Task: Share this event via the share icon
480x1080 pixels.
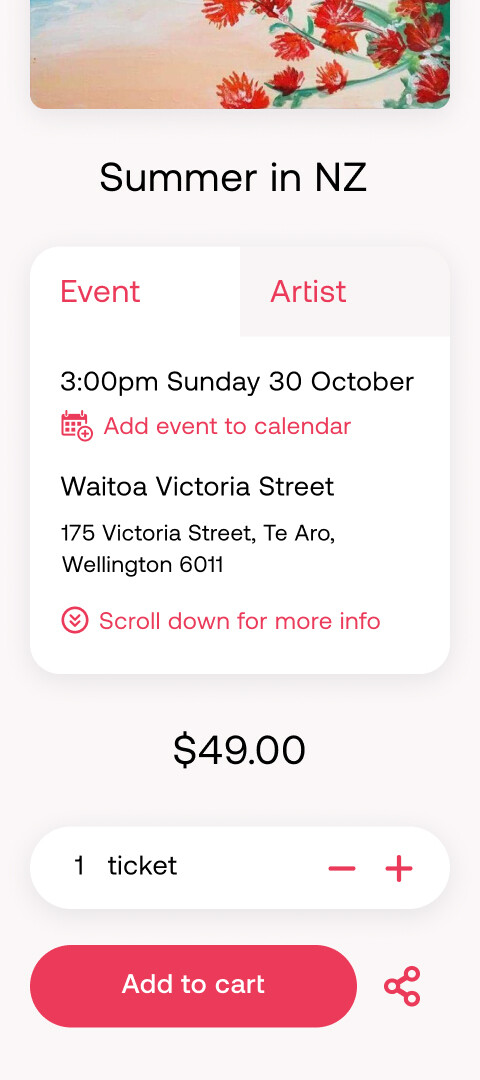Action: point(402,986)
